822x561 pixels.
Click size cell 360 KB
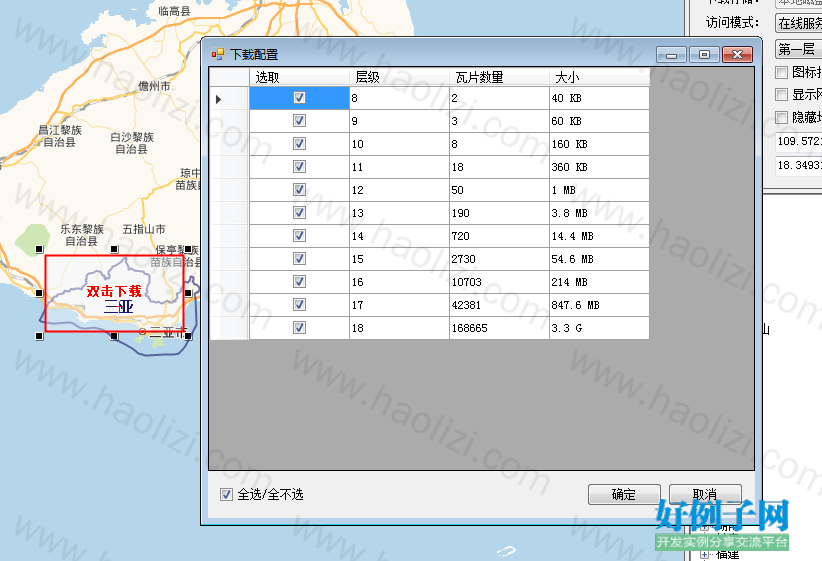point(599,167)
